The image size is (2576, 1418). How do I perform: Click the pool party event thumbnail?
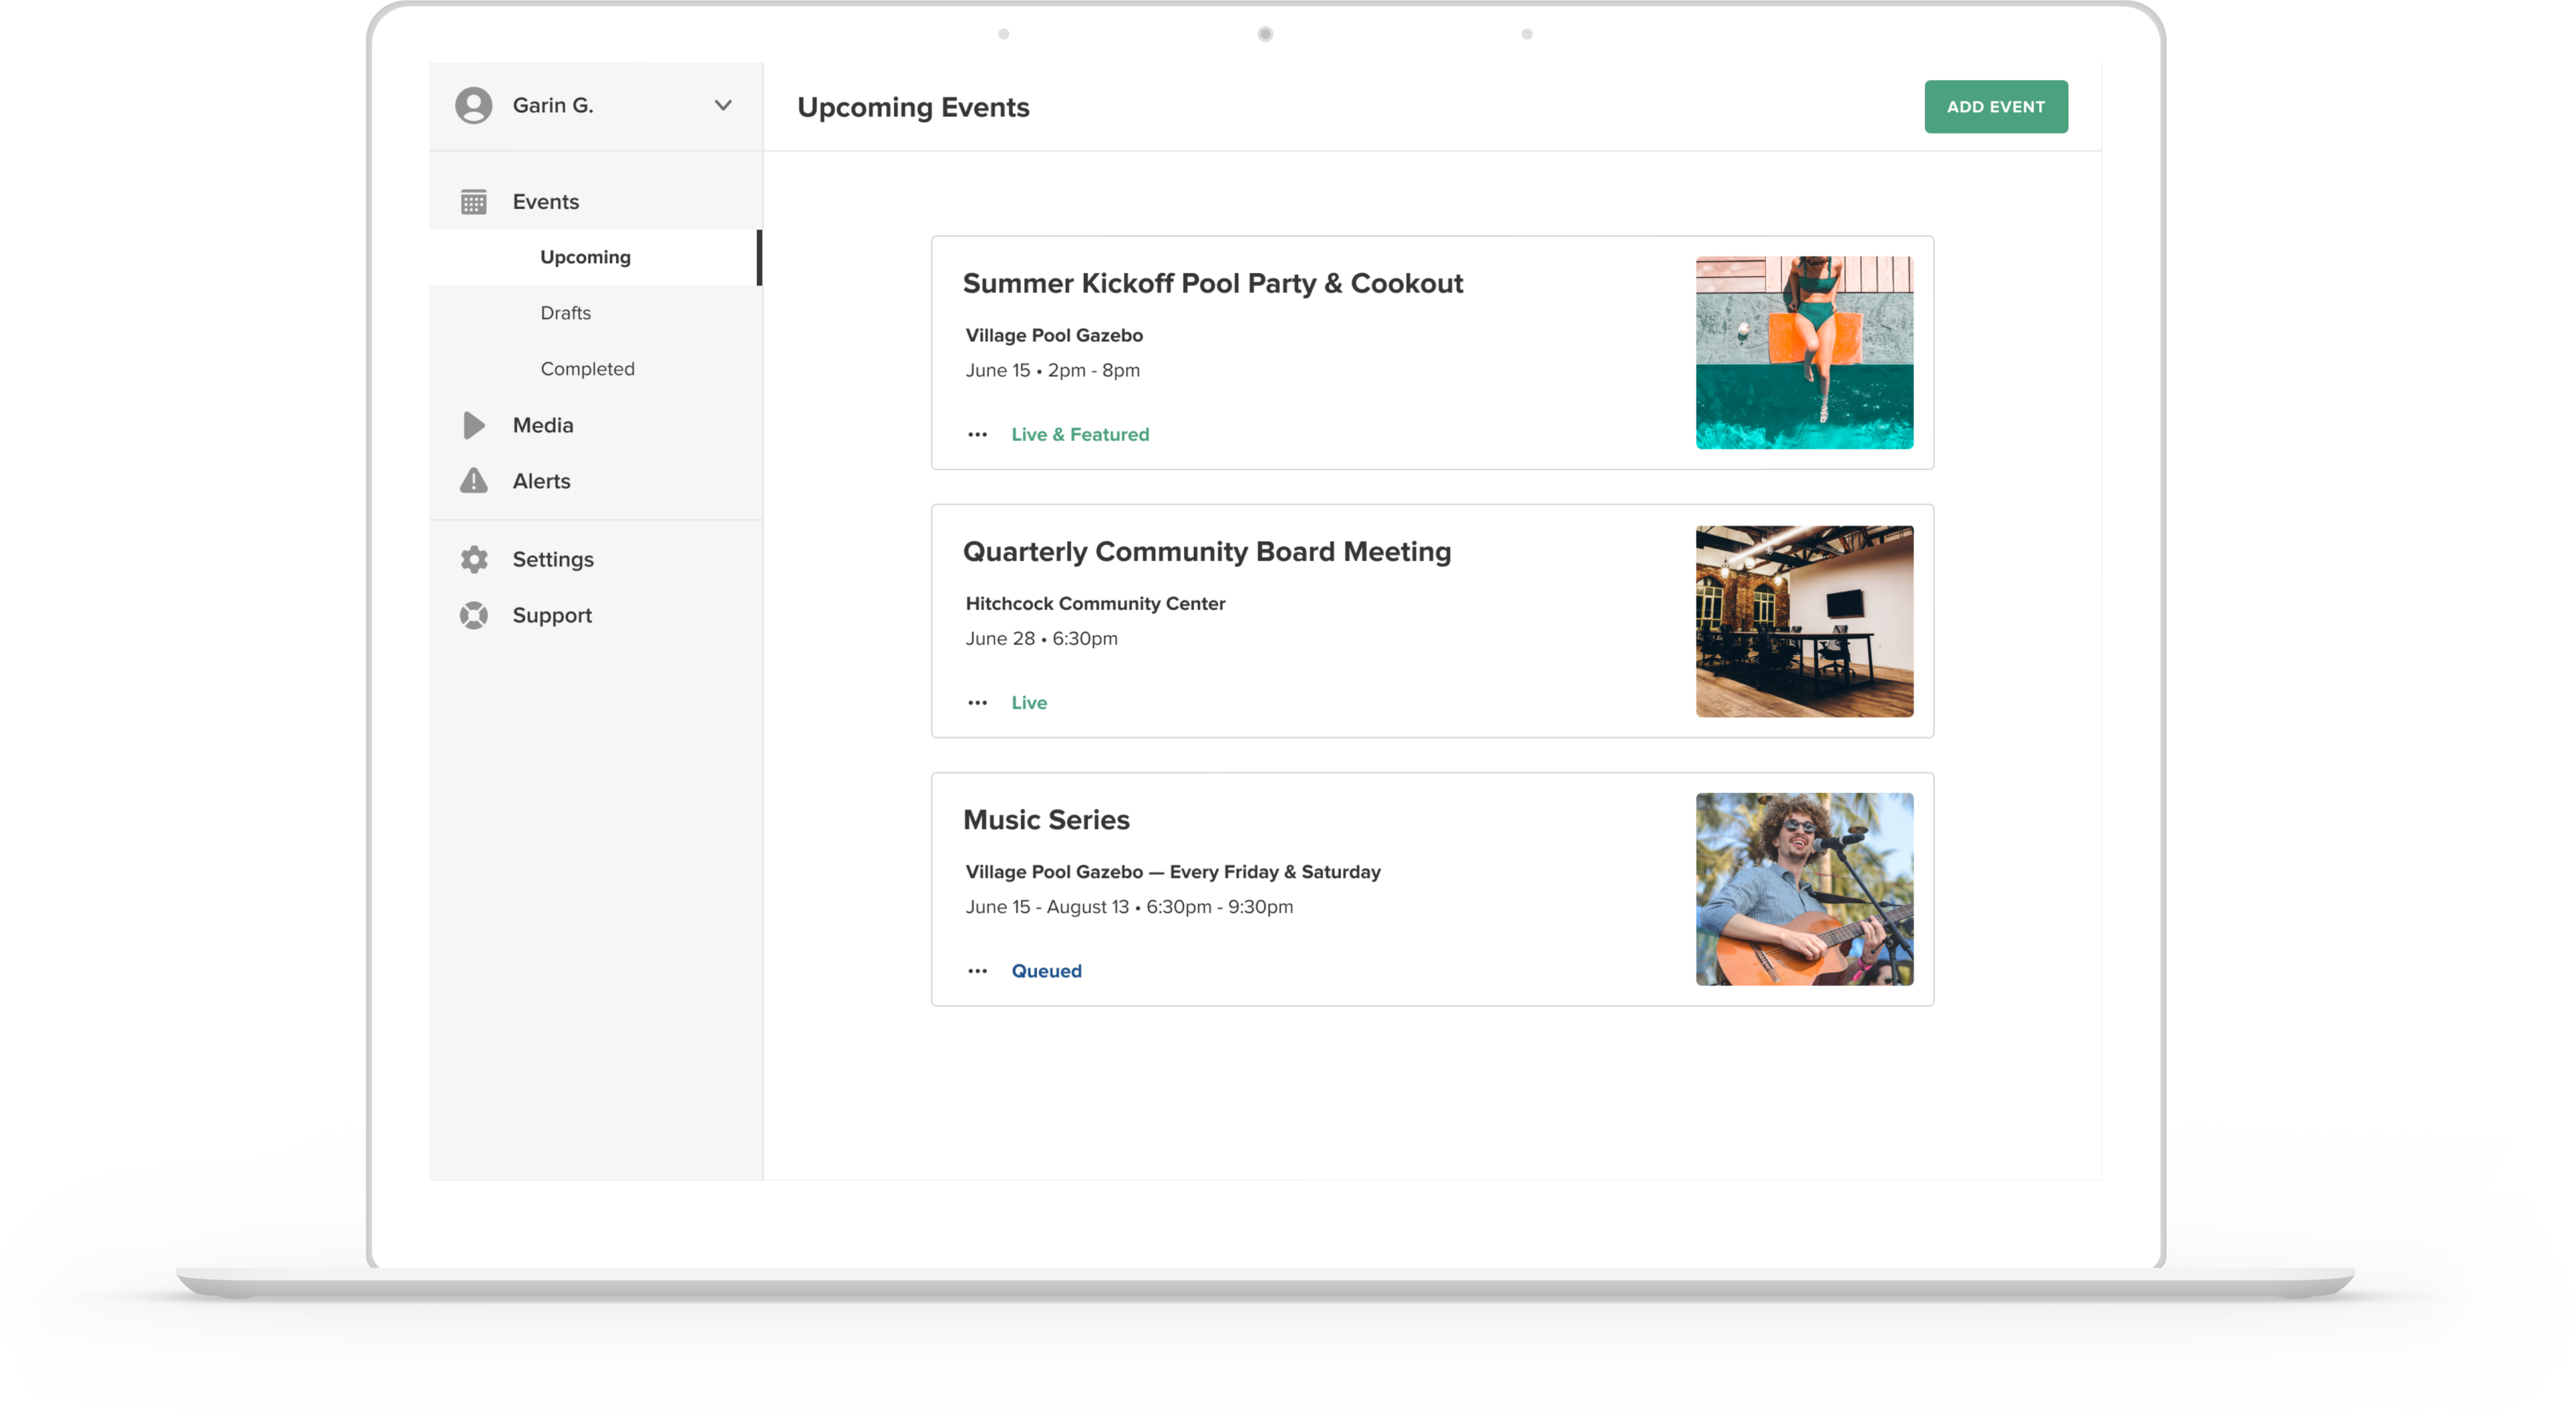(x=1804, y=352)
